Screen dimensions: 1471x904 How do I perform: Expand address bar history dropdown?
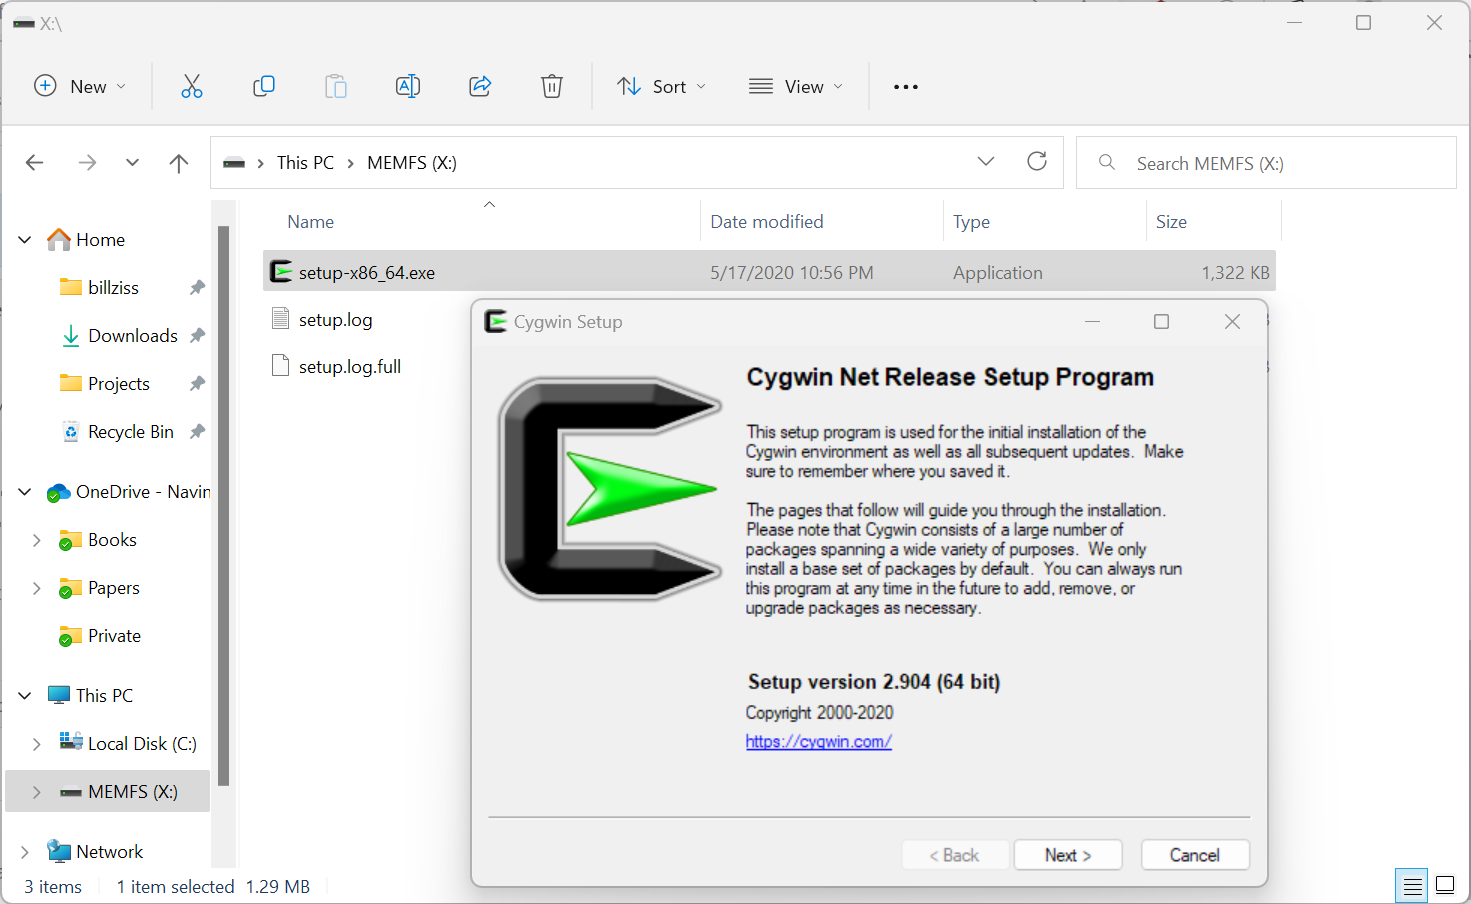click(x=986, y=162)
